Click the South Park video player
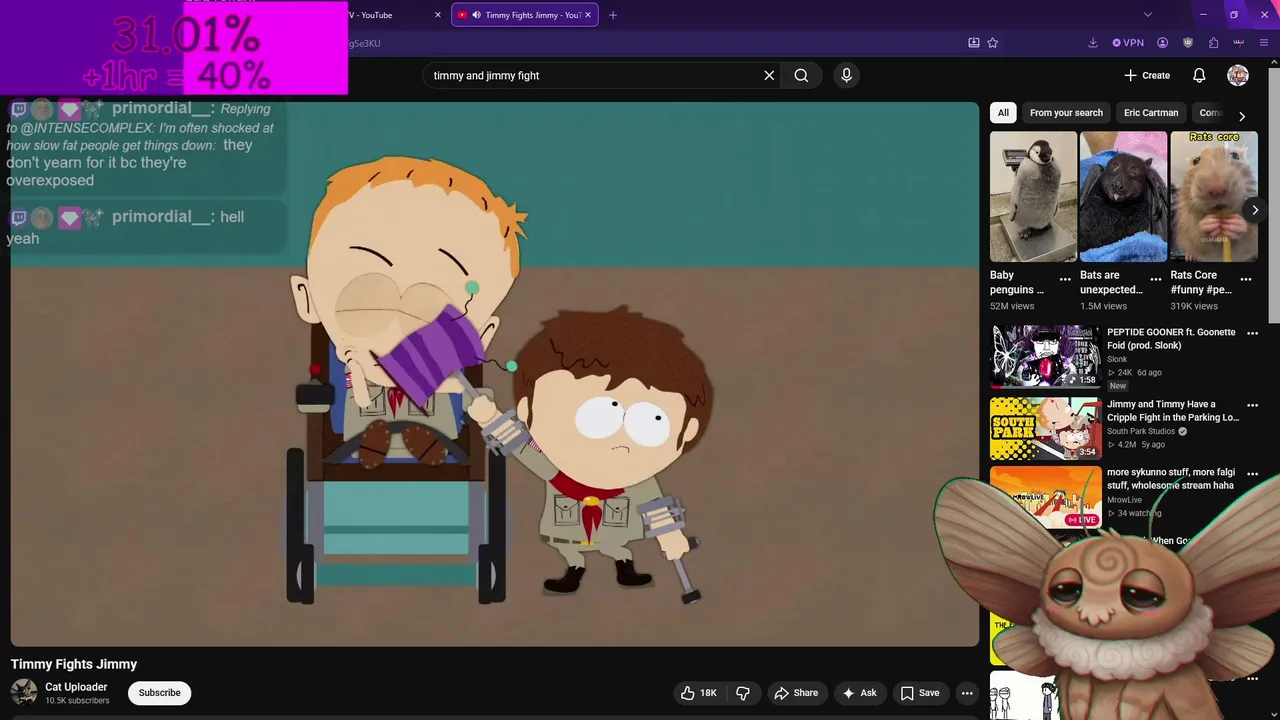 tap(494, 374)
